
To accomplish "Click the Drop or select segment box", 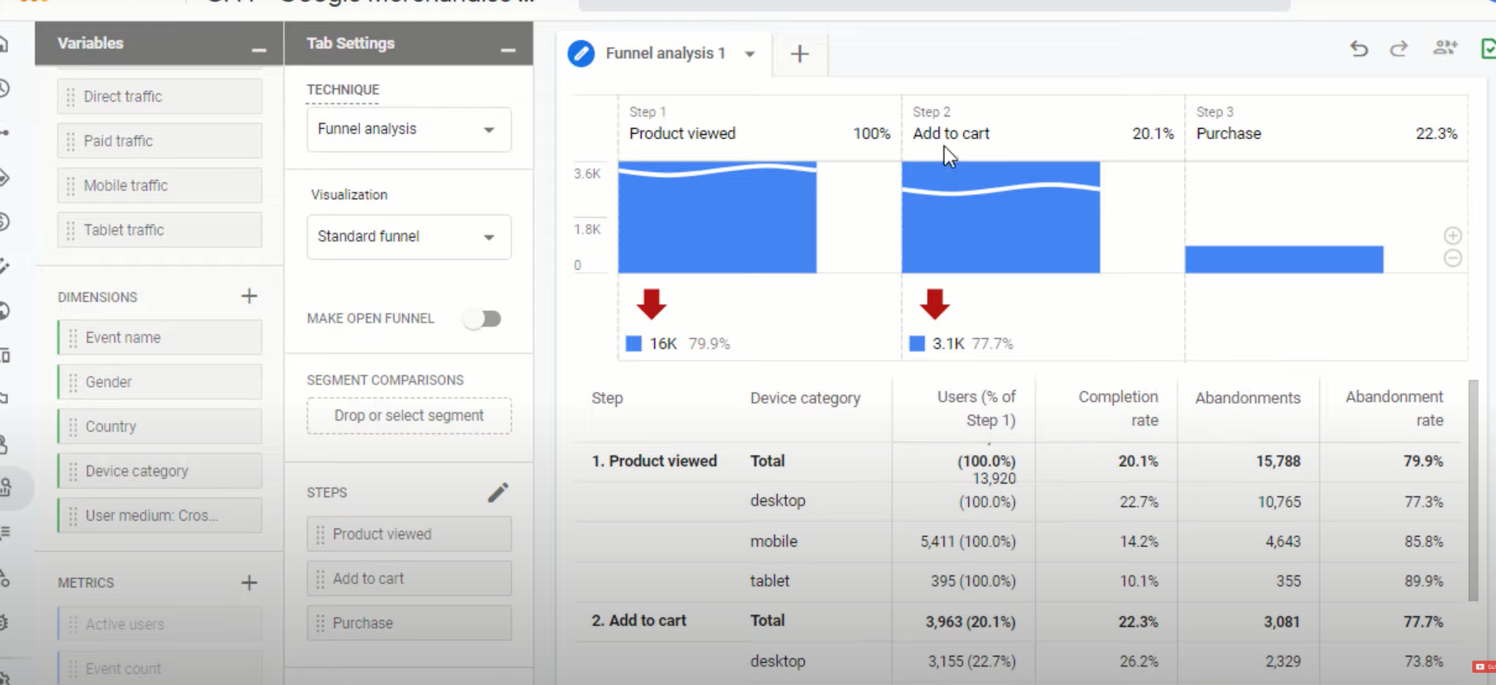I will coord(408,416).
